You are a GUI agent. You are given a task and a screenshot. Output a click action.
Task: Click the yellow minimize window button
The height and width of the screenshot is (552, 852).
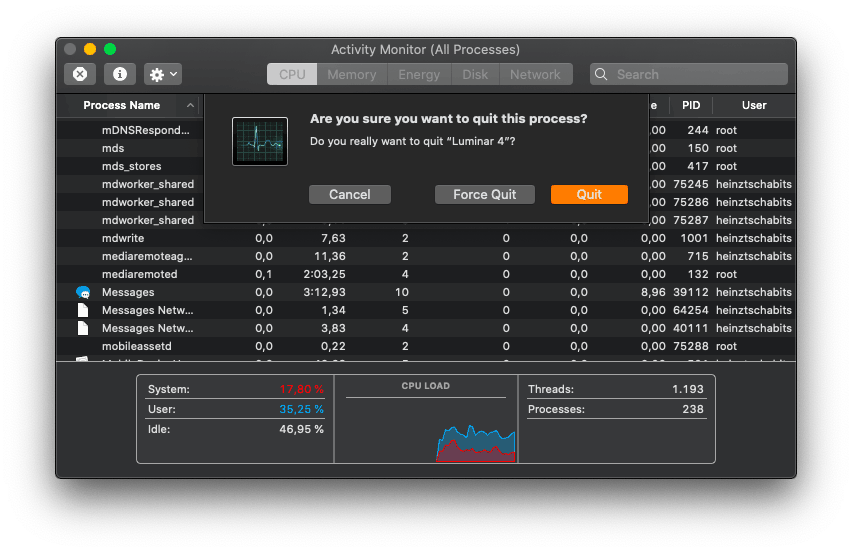(90, 49)
